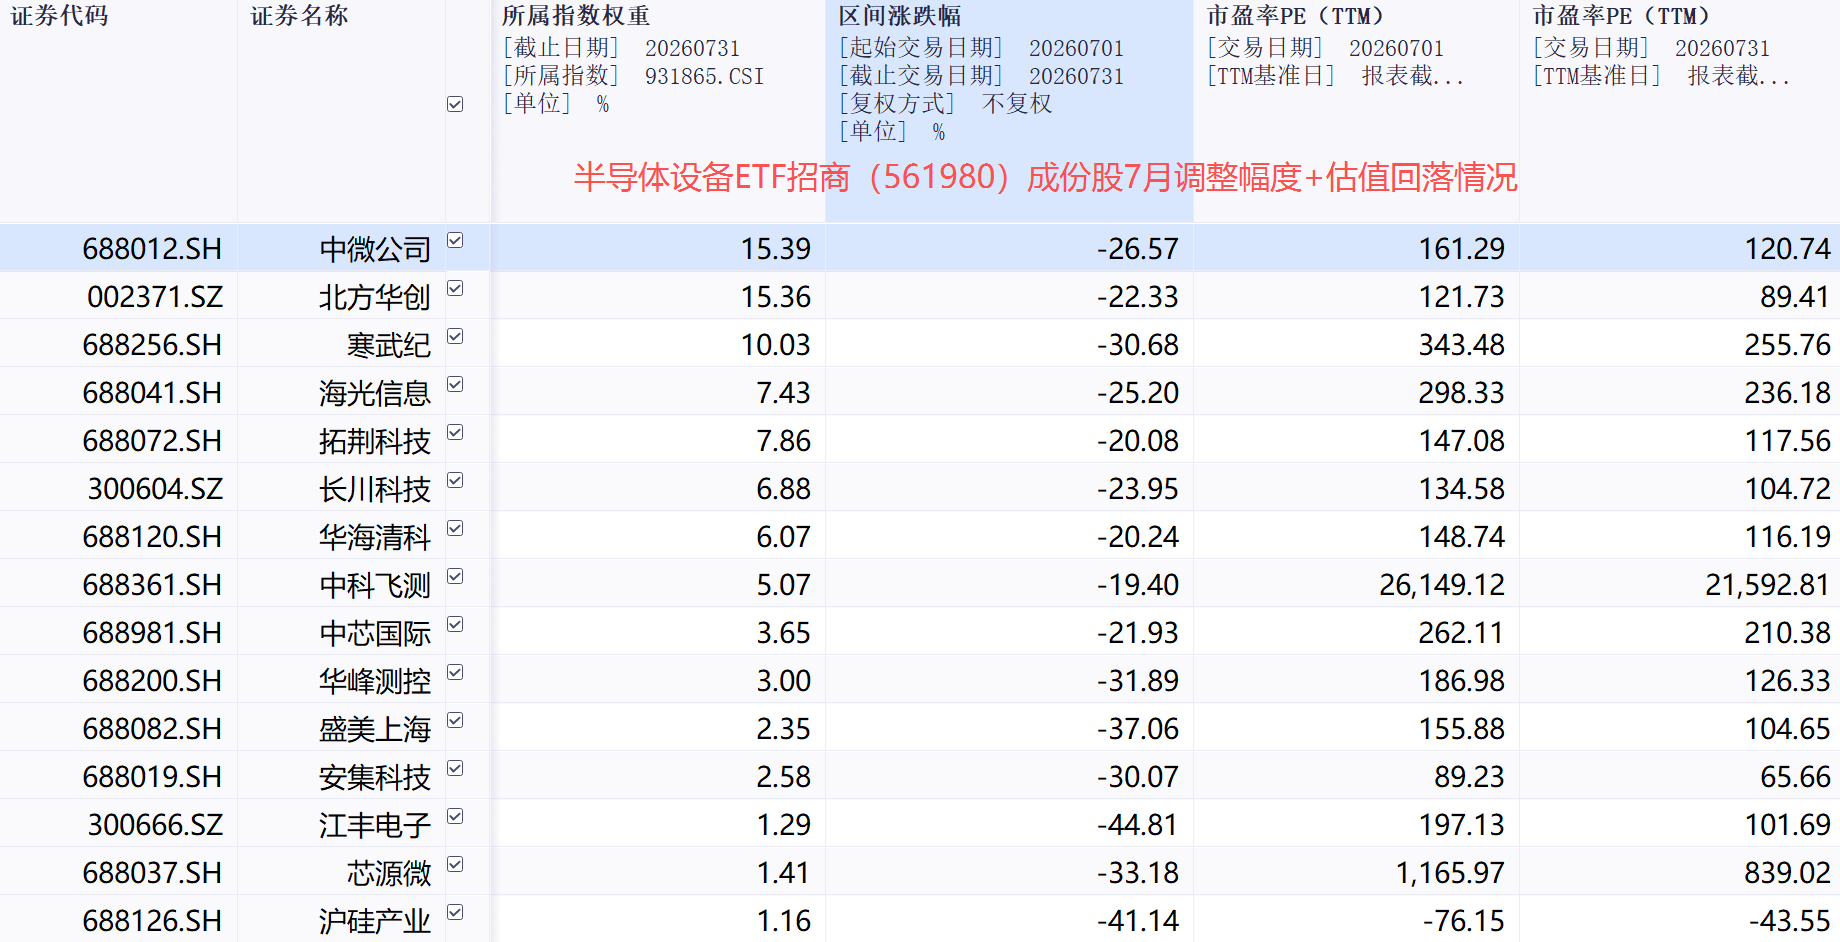Click stock code 688120.SH
1840x942 pixels.
click(x=152, y=536)
